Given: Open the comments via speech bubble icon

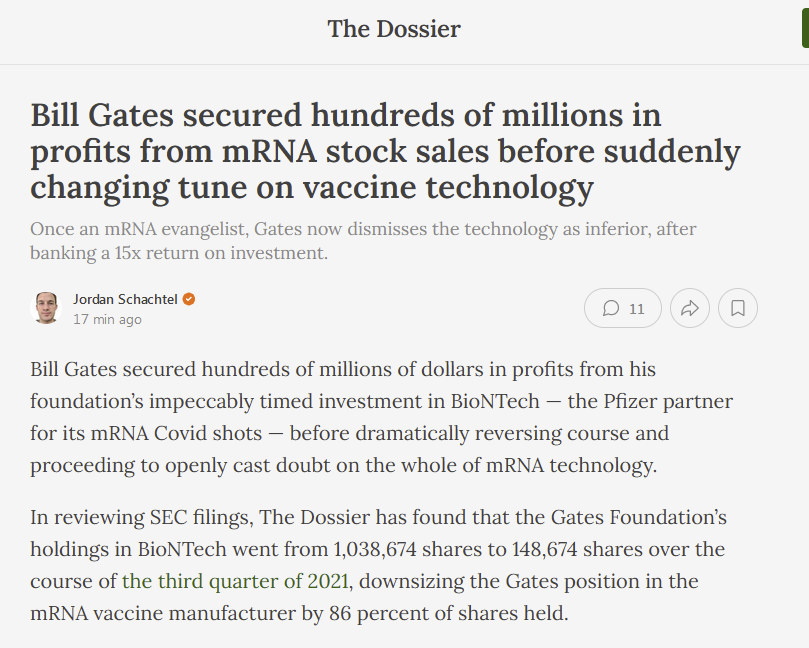Looking at the screenshot, I should (611, 308).
